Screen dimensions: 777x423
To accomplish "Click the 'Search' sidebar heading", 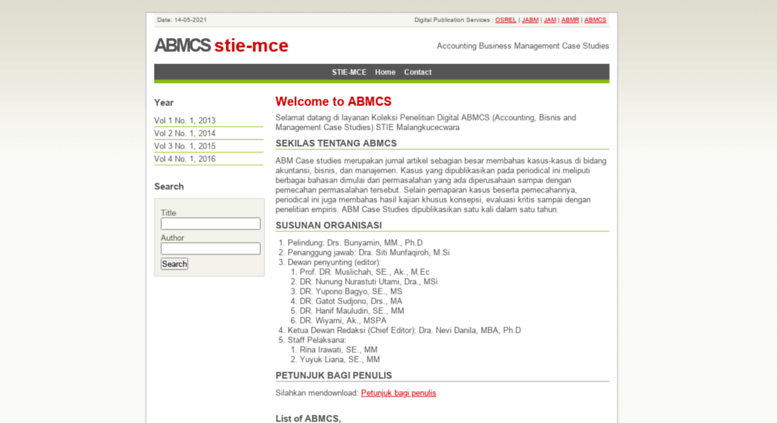I will 169,187.
